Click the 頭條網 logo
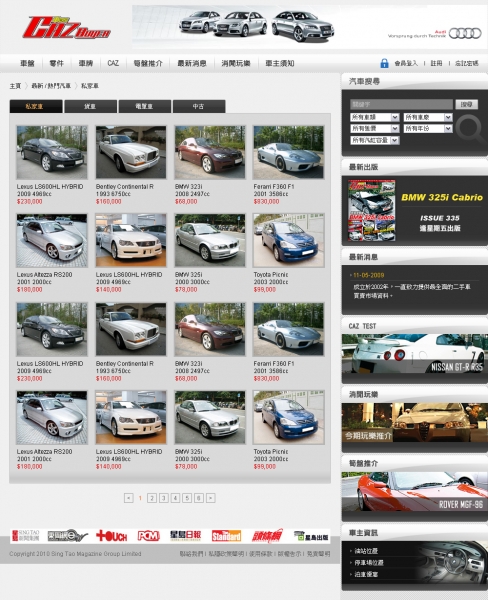This screenshot has height=600, width=488. pos(267,536)
